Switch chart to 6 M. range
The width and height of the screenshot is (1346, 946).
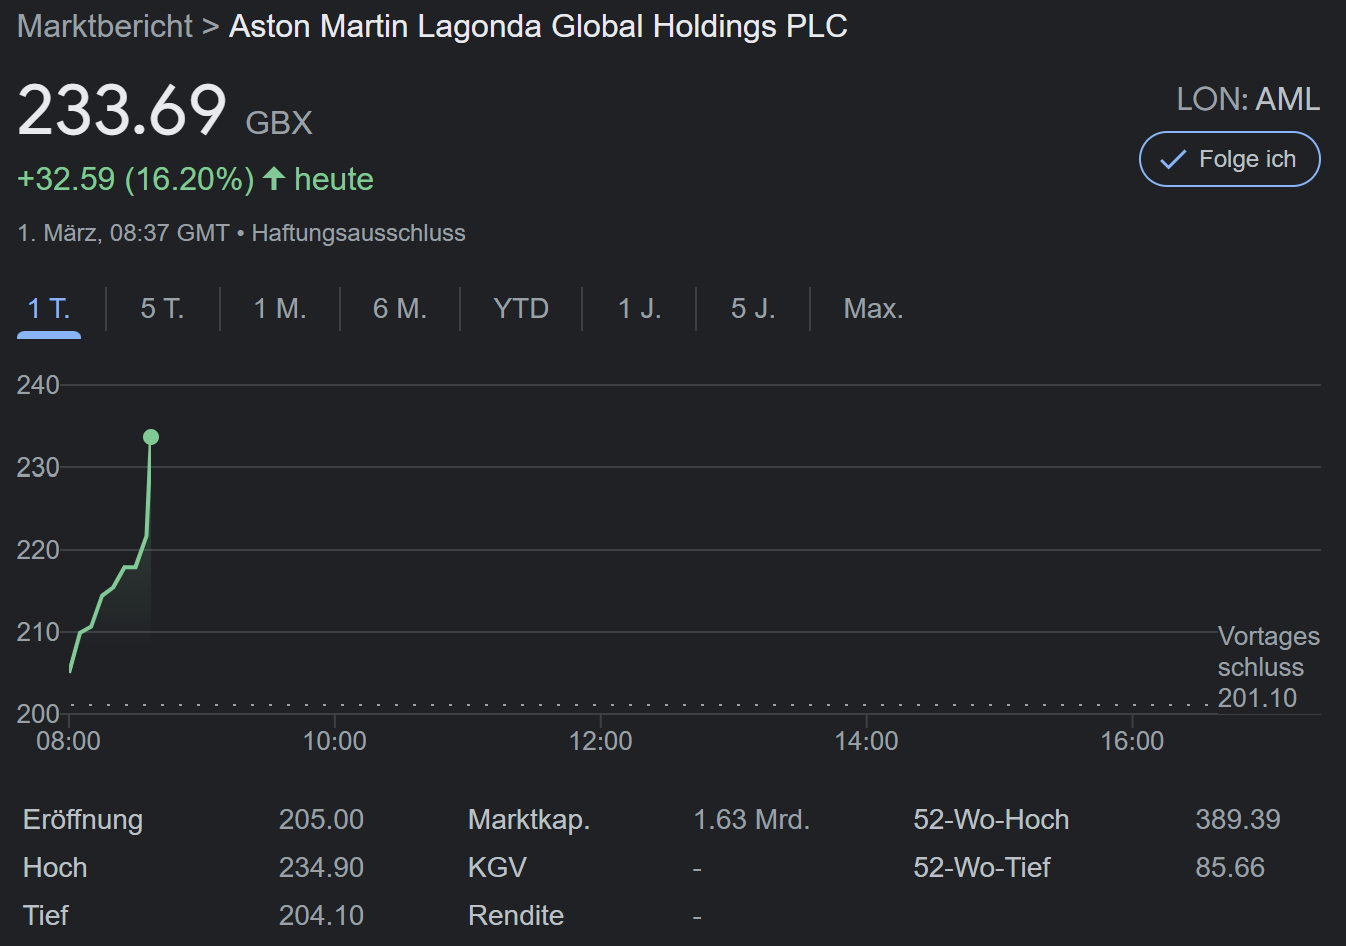400,308
